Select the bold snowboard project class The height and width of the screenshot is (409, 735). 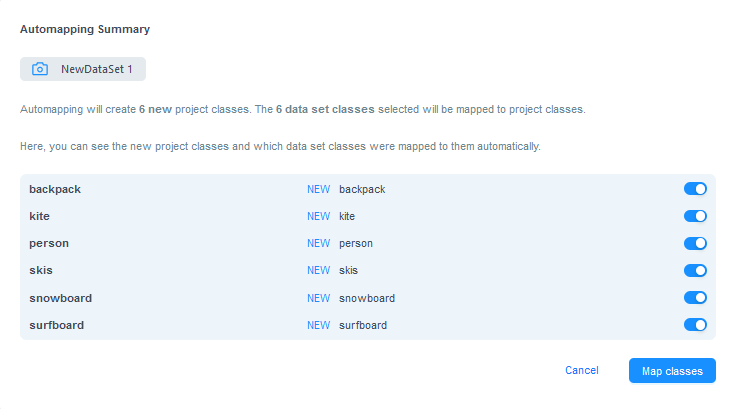coord(60,298)
